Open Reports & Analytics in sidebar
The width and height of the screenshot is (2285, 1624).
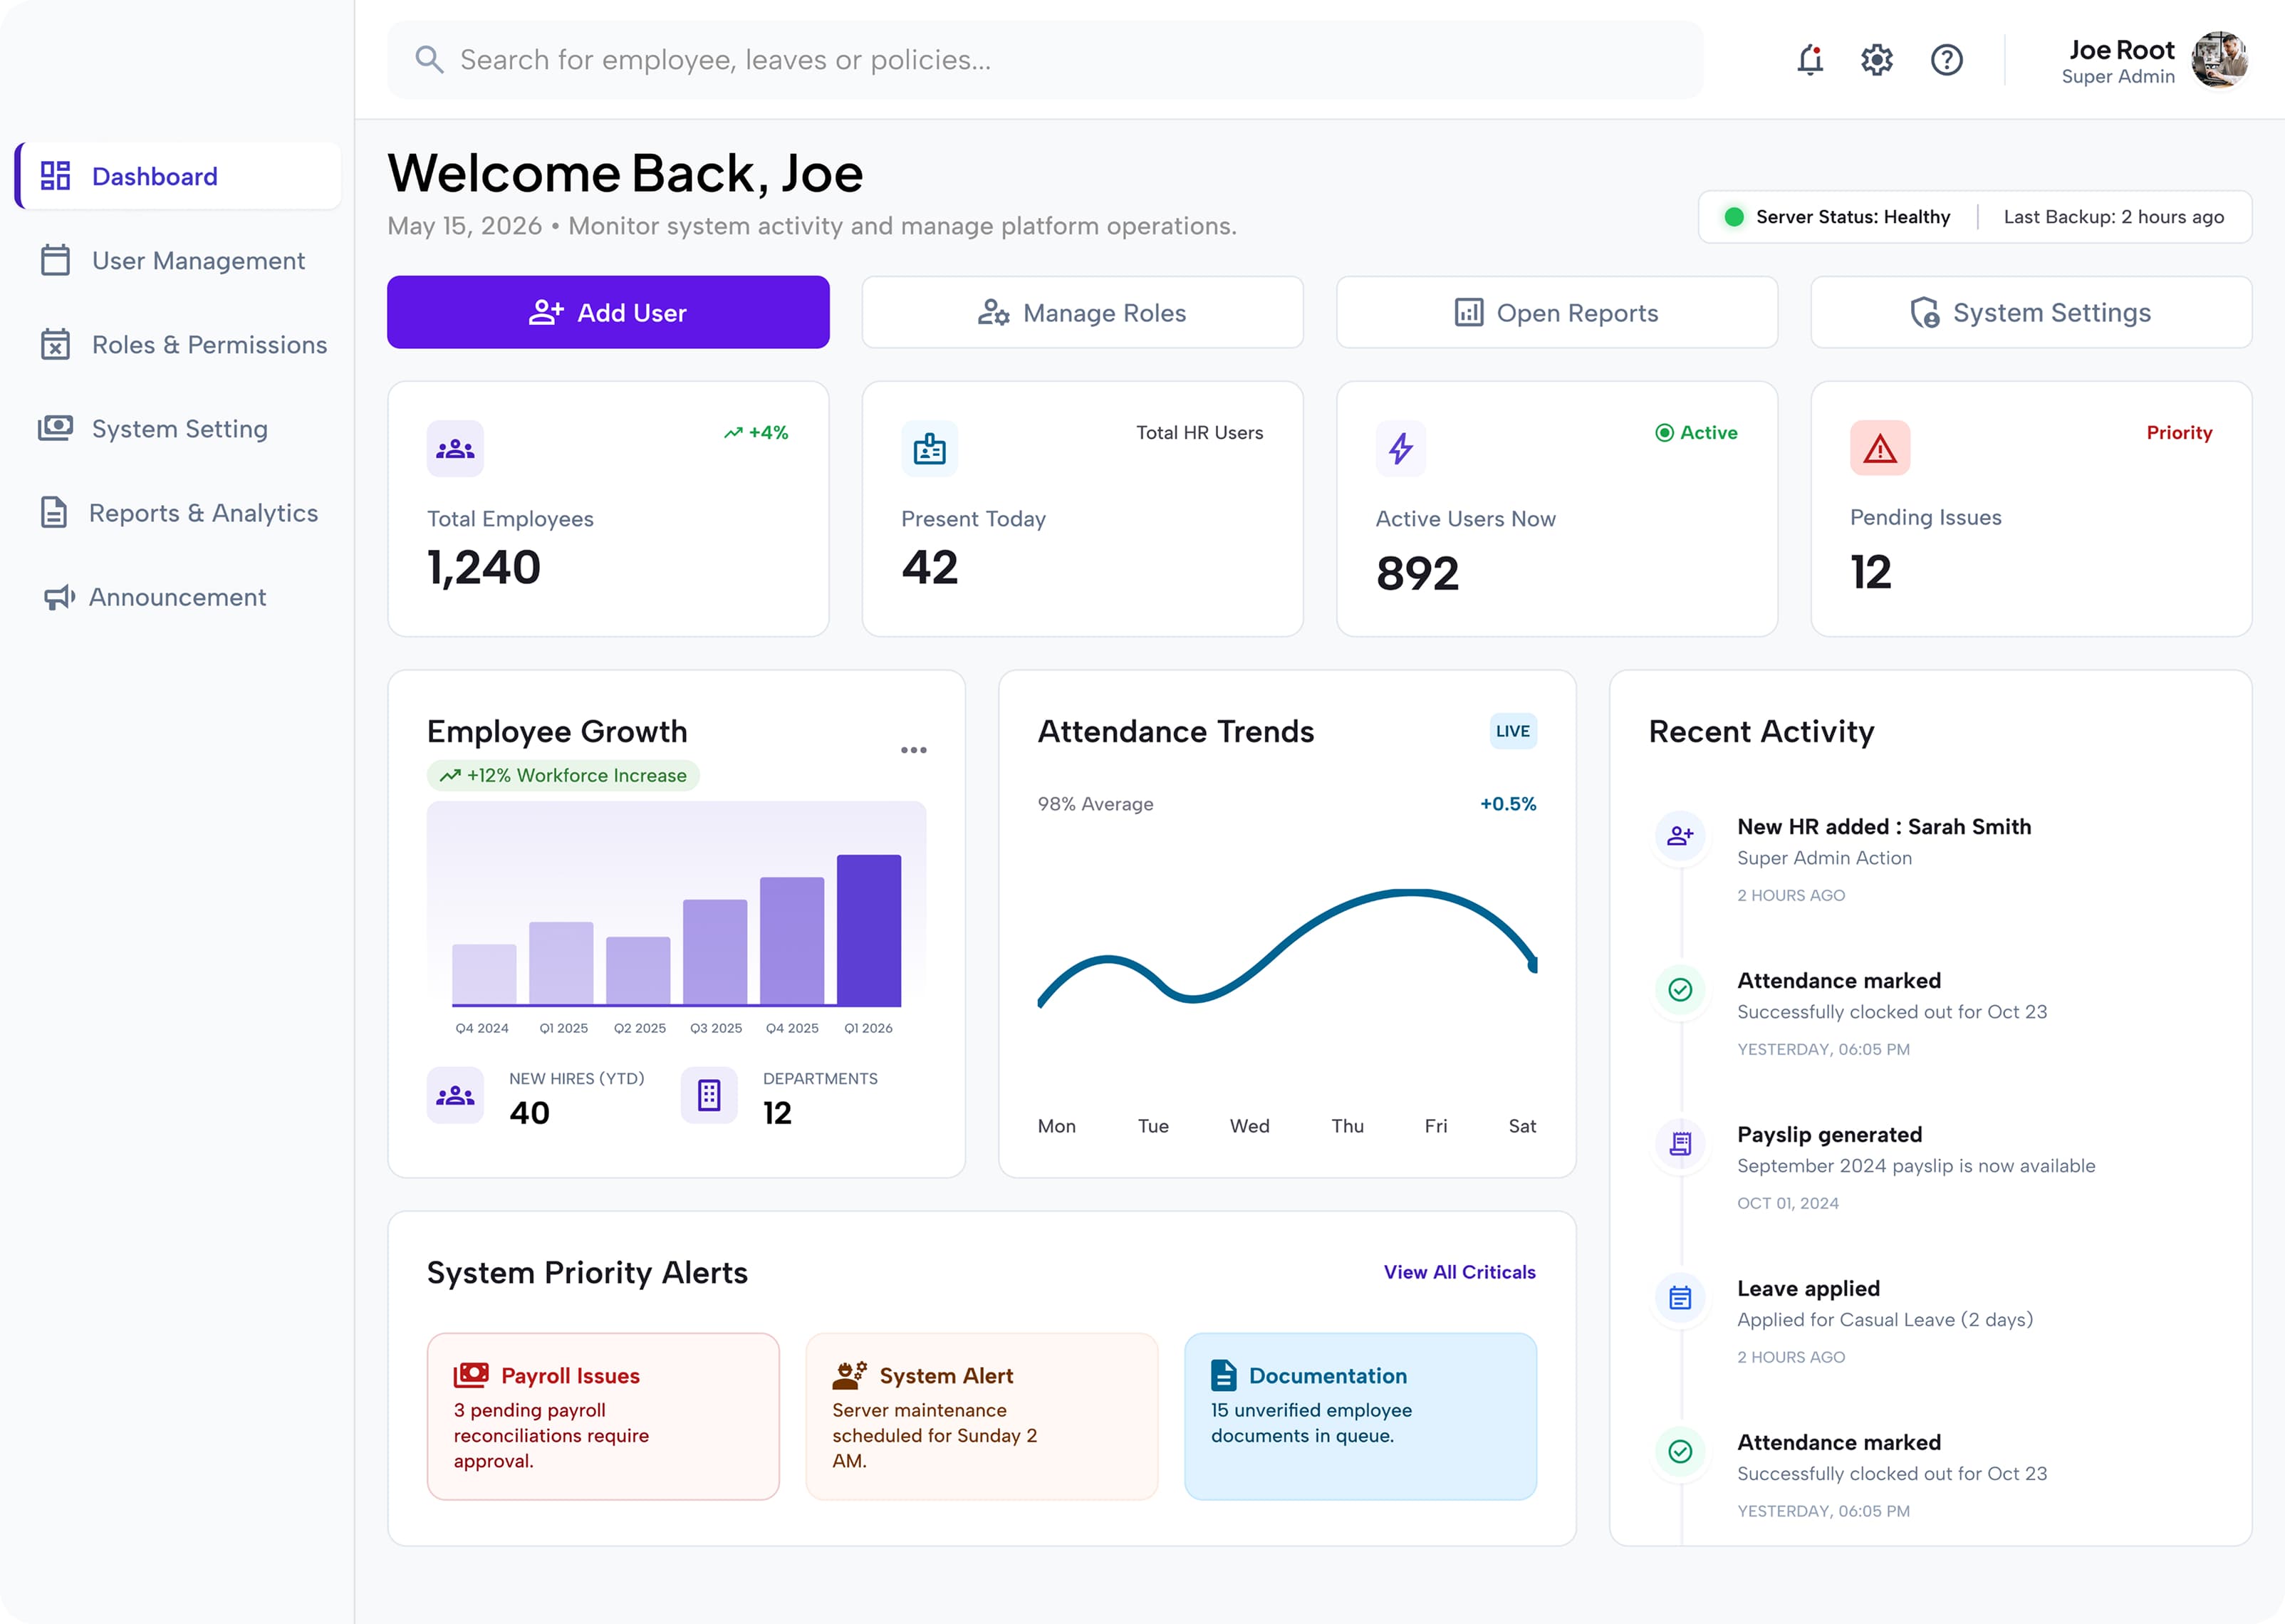pyautogui.click(x=178, y=512)
